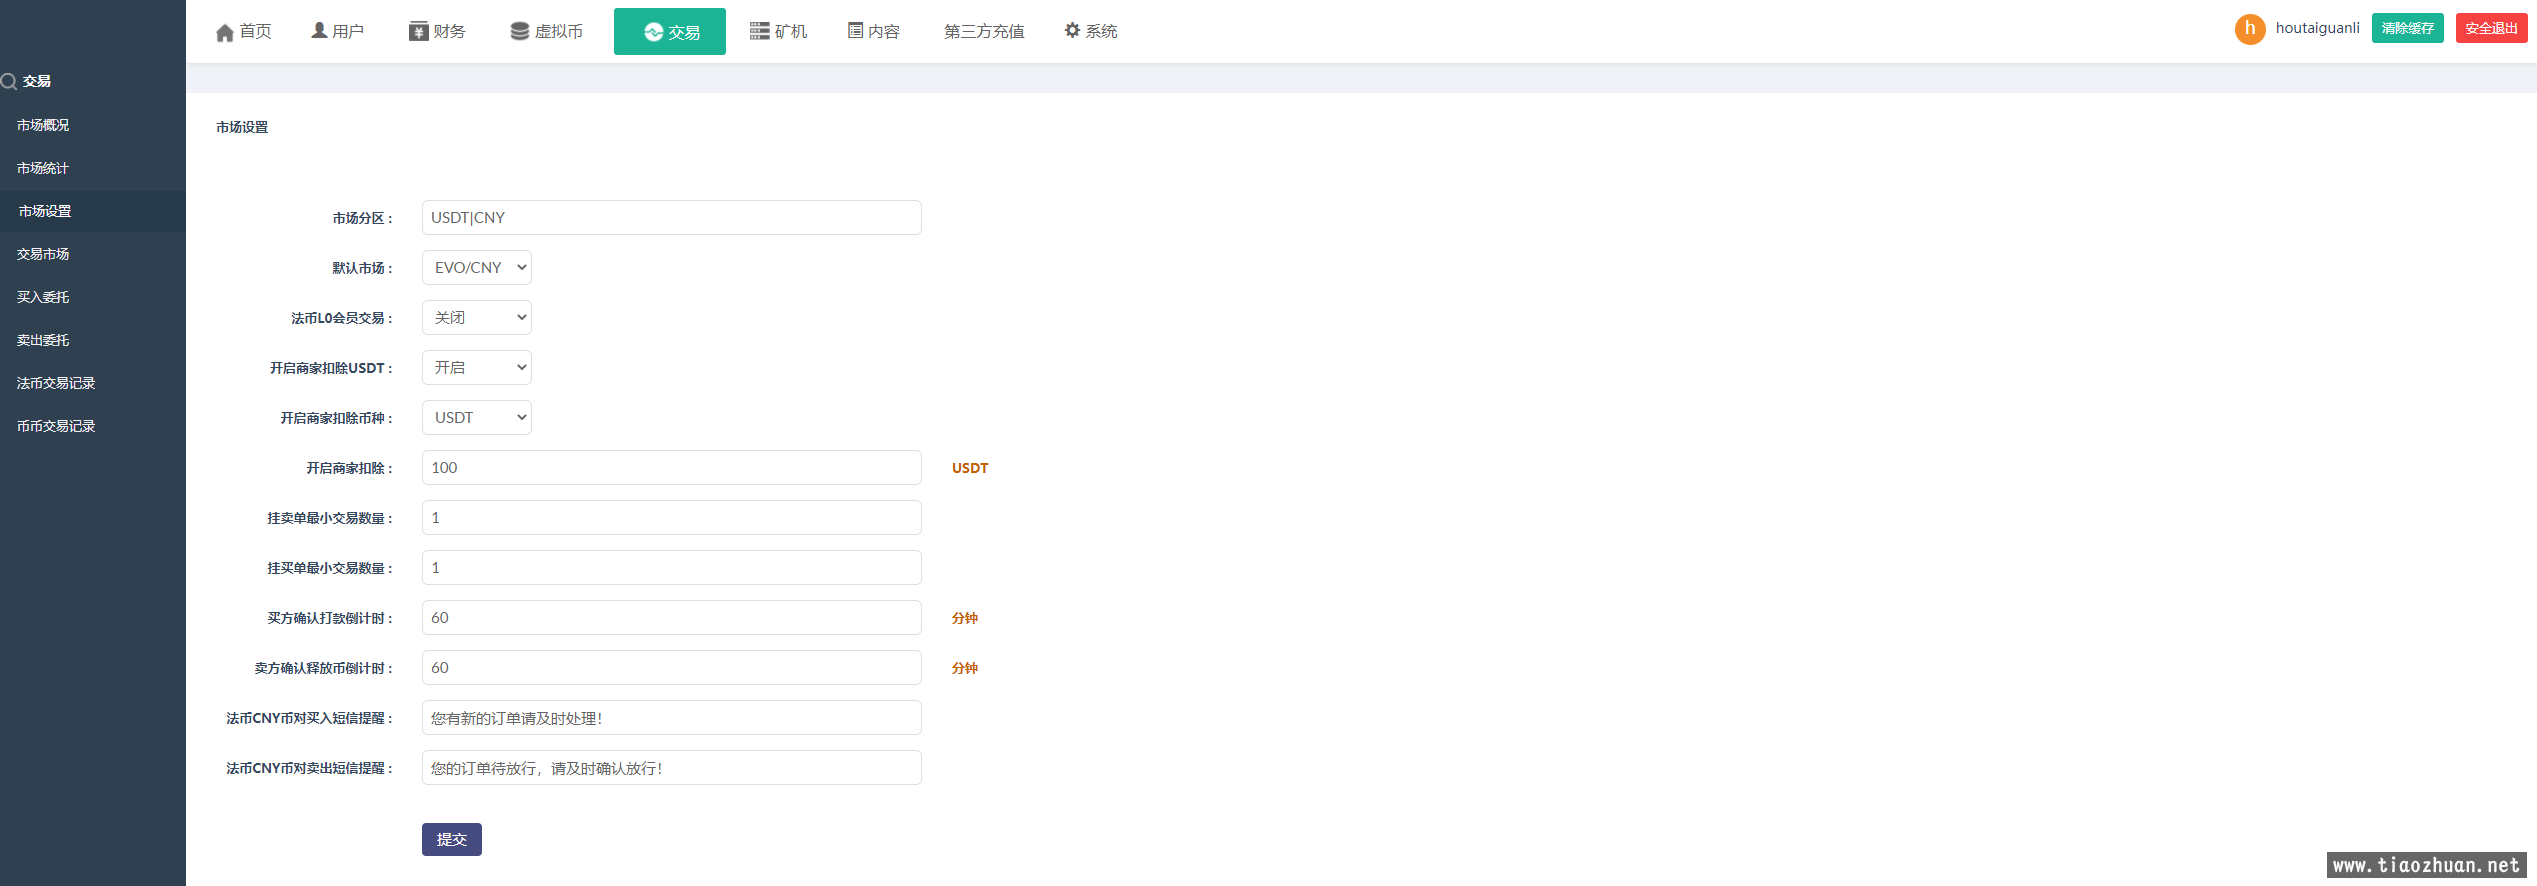2537x886 pixels.
Task: Open the 首页 top menu label
Action: click(256, 32)
